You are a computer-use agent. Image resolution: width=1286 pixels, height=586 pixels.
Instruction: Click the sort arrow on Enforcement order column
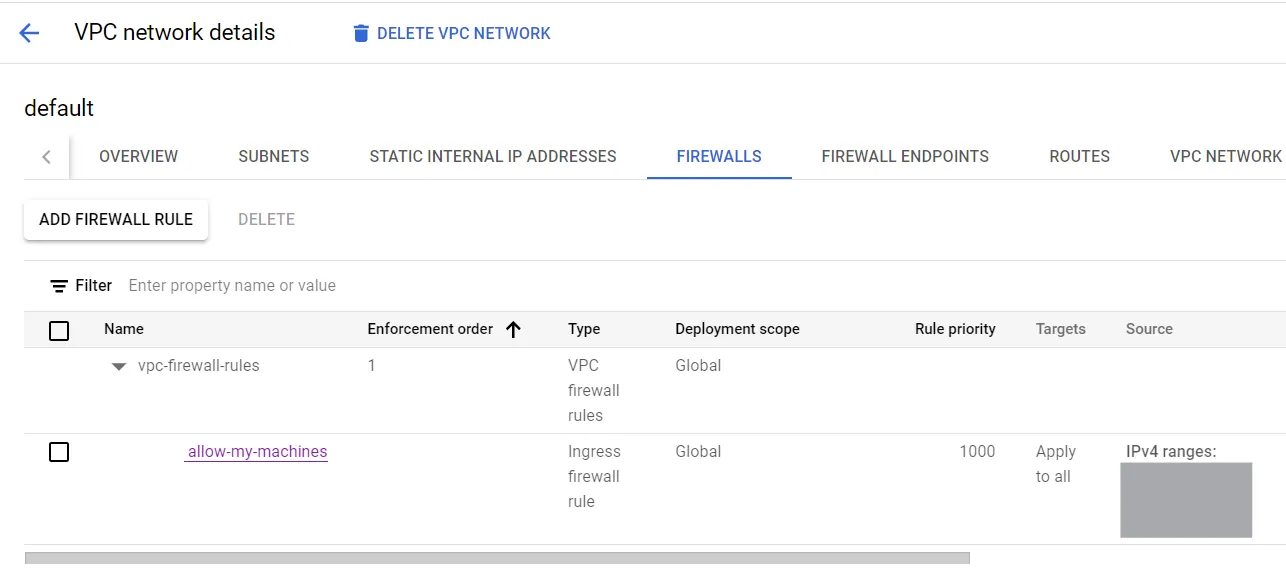tap(513, 329)
